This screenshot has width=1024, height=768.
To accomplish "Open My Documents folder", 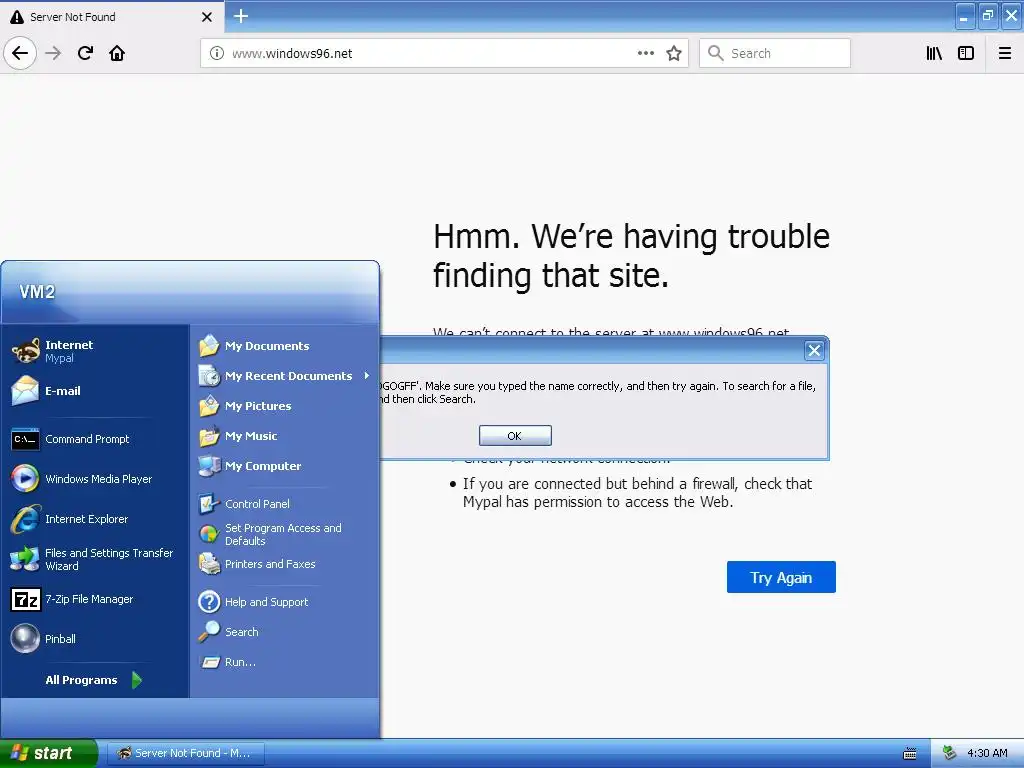I will [x=285, y=345].
